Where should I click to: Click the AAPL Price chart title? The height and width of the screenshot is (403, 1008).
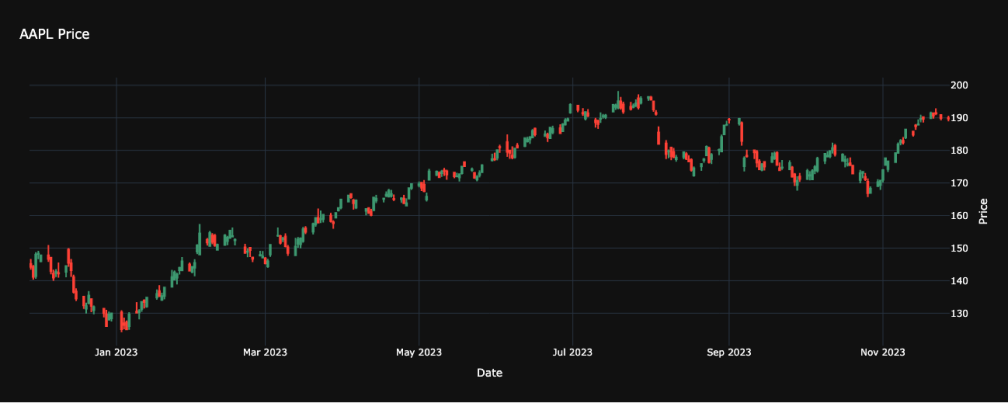click(x=54, y=35)
